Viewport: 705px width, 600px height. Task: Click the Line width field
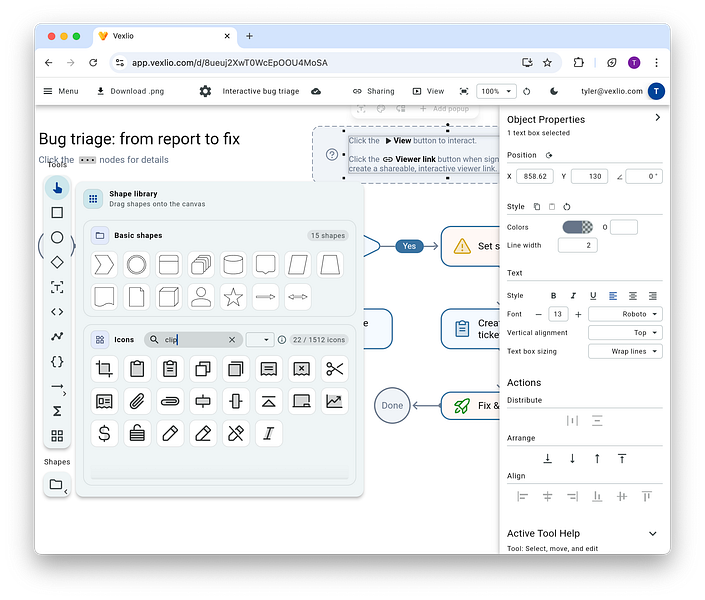[x=577, y=245]
